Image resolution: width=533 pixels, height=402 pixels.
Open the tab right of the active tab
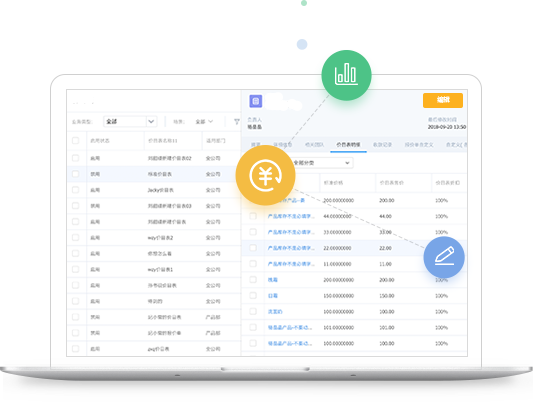point(382,145)
